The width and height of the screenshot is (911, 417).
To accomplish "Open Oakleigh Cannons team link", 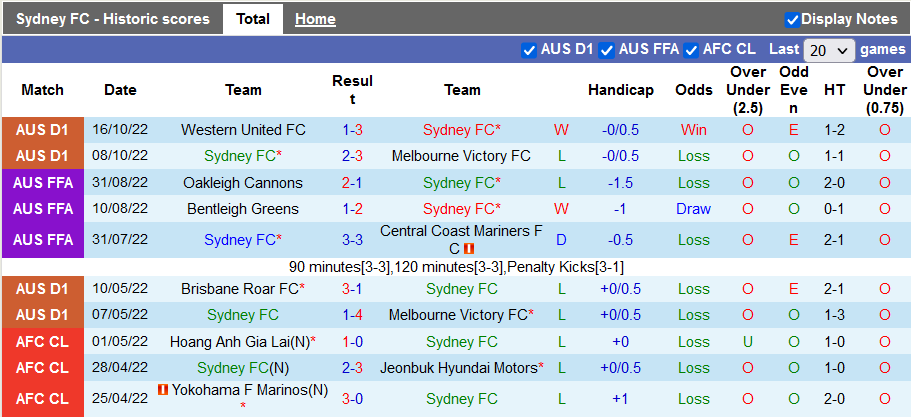I will tap(243, 183).
